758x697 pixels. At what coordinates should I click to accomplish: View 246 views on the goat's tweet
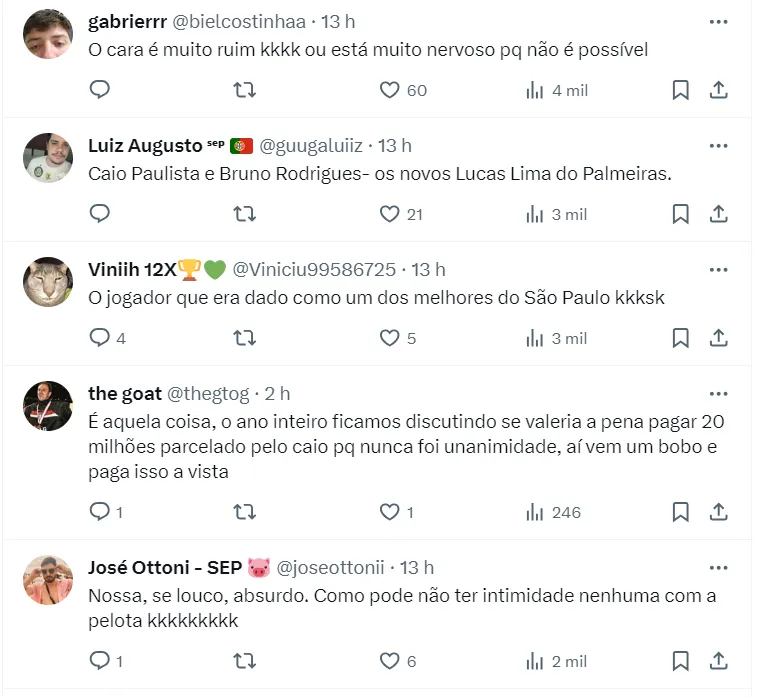tap(553, 512)
